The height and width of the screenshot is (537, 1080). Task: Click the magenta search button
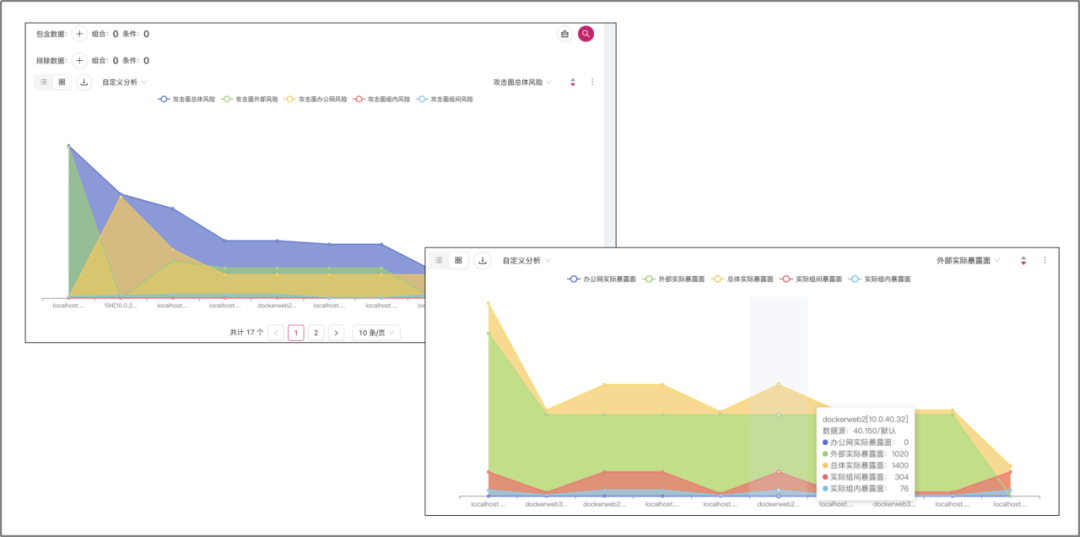pyautogui.click(x=585, y=34)
